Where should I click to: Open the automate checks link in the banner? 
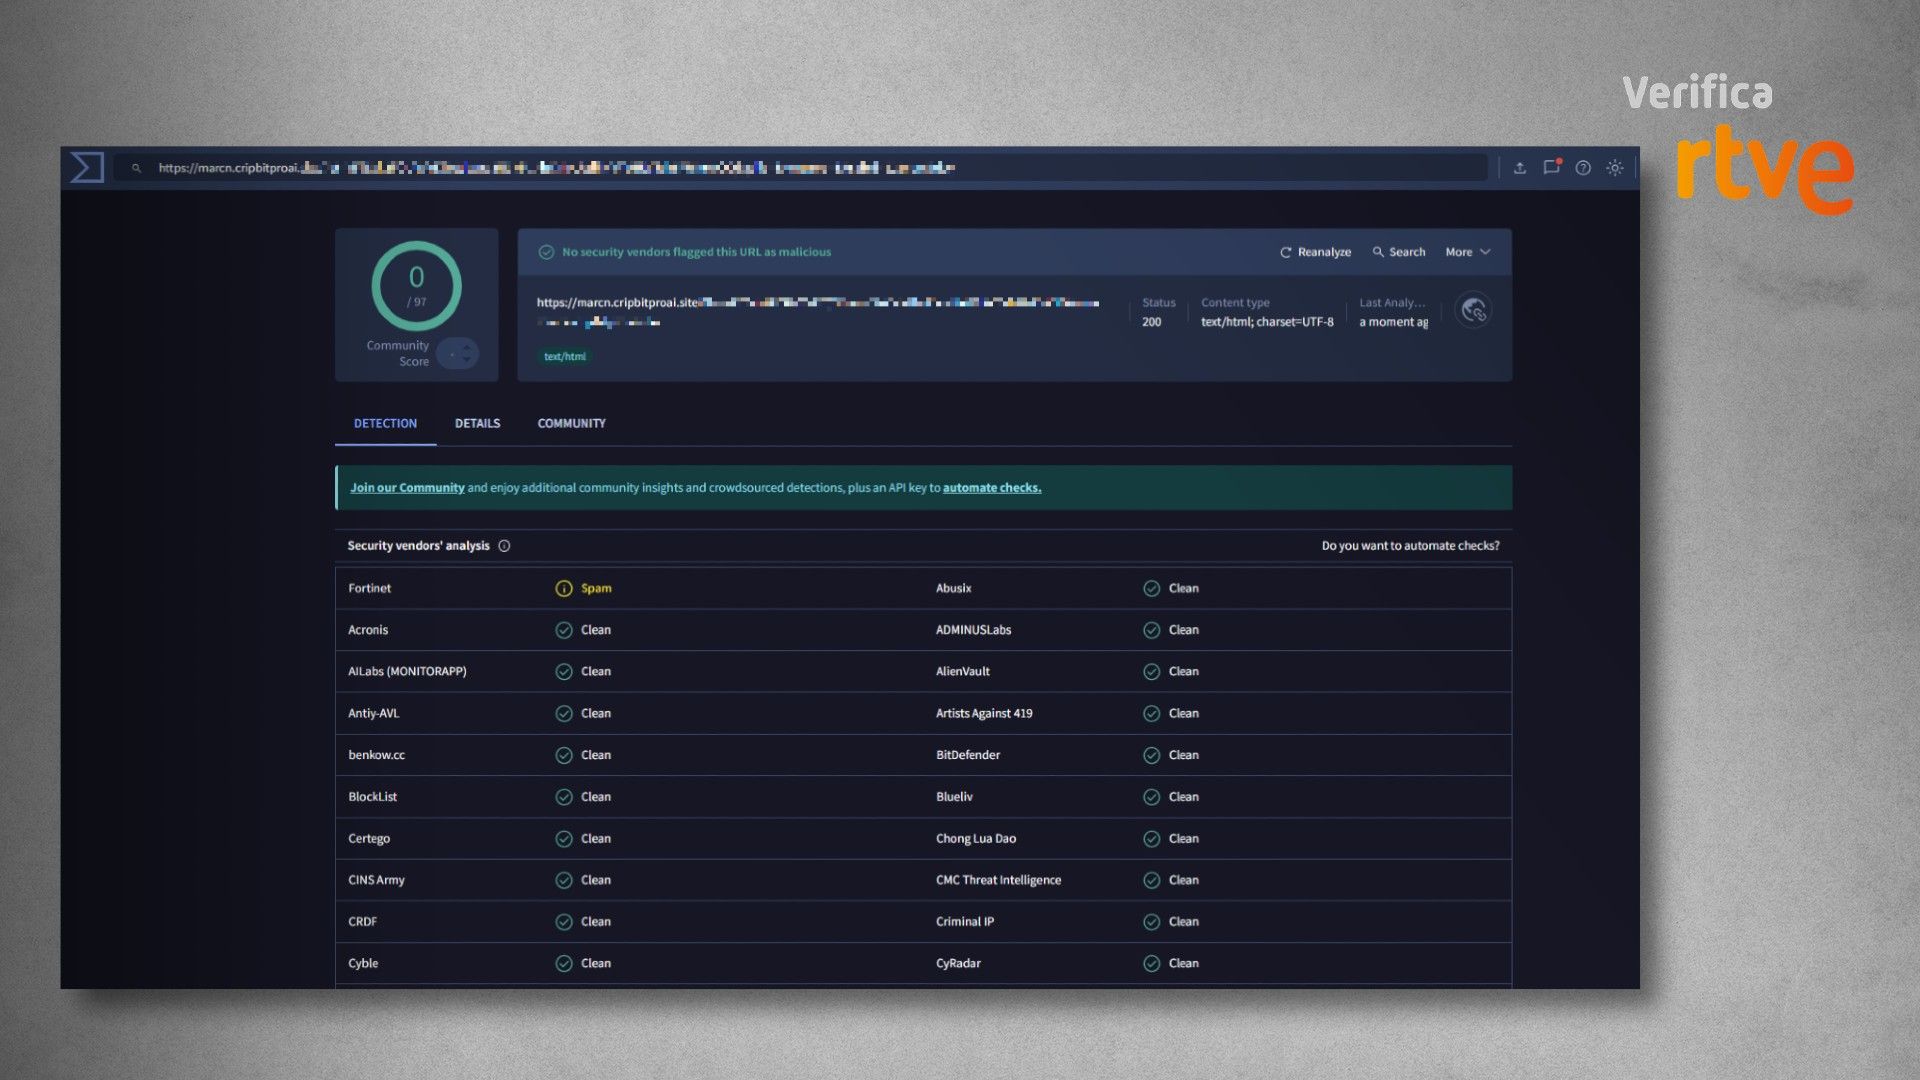[x=991, y=488]
